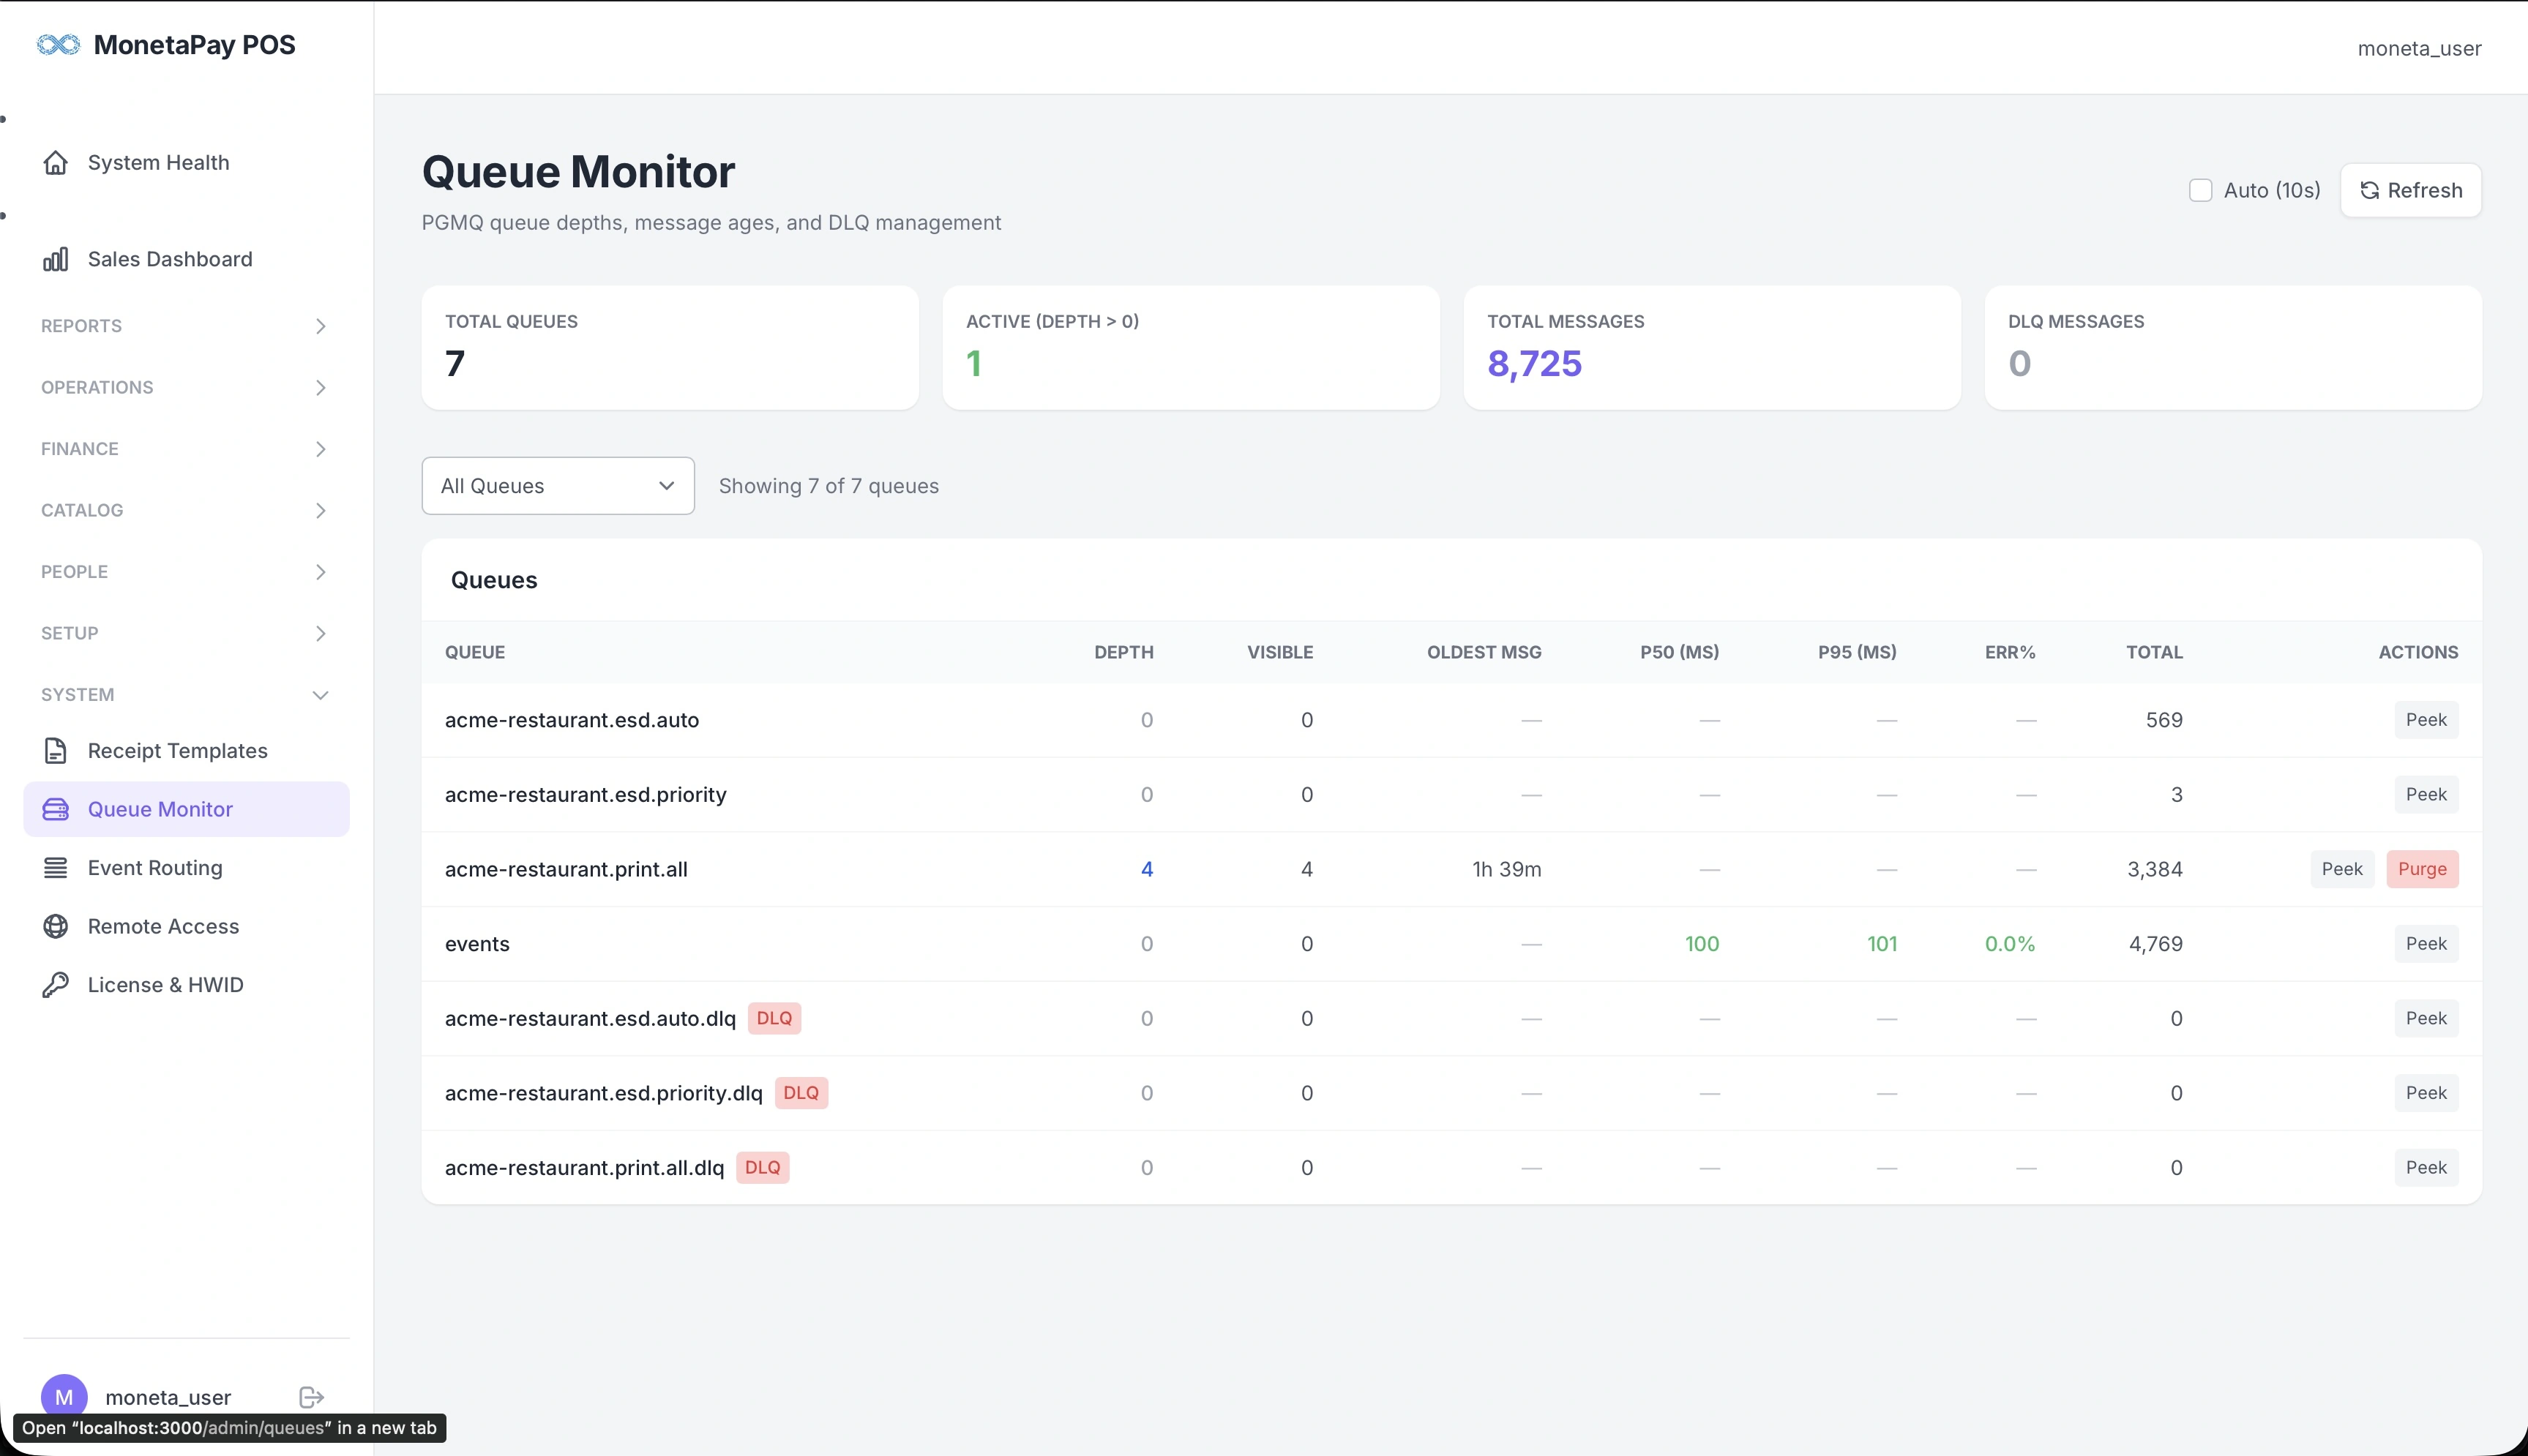This screenshot has height=1456, width=2528.
Task: Click the Event Routing list icon
Action: pyautogui.click(x=56, y=868)
